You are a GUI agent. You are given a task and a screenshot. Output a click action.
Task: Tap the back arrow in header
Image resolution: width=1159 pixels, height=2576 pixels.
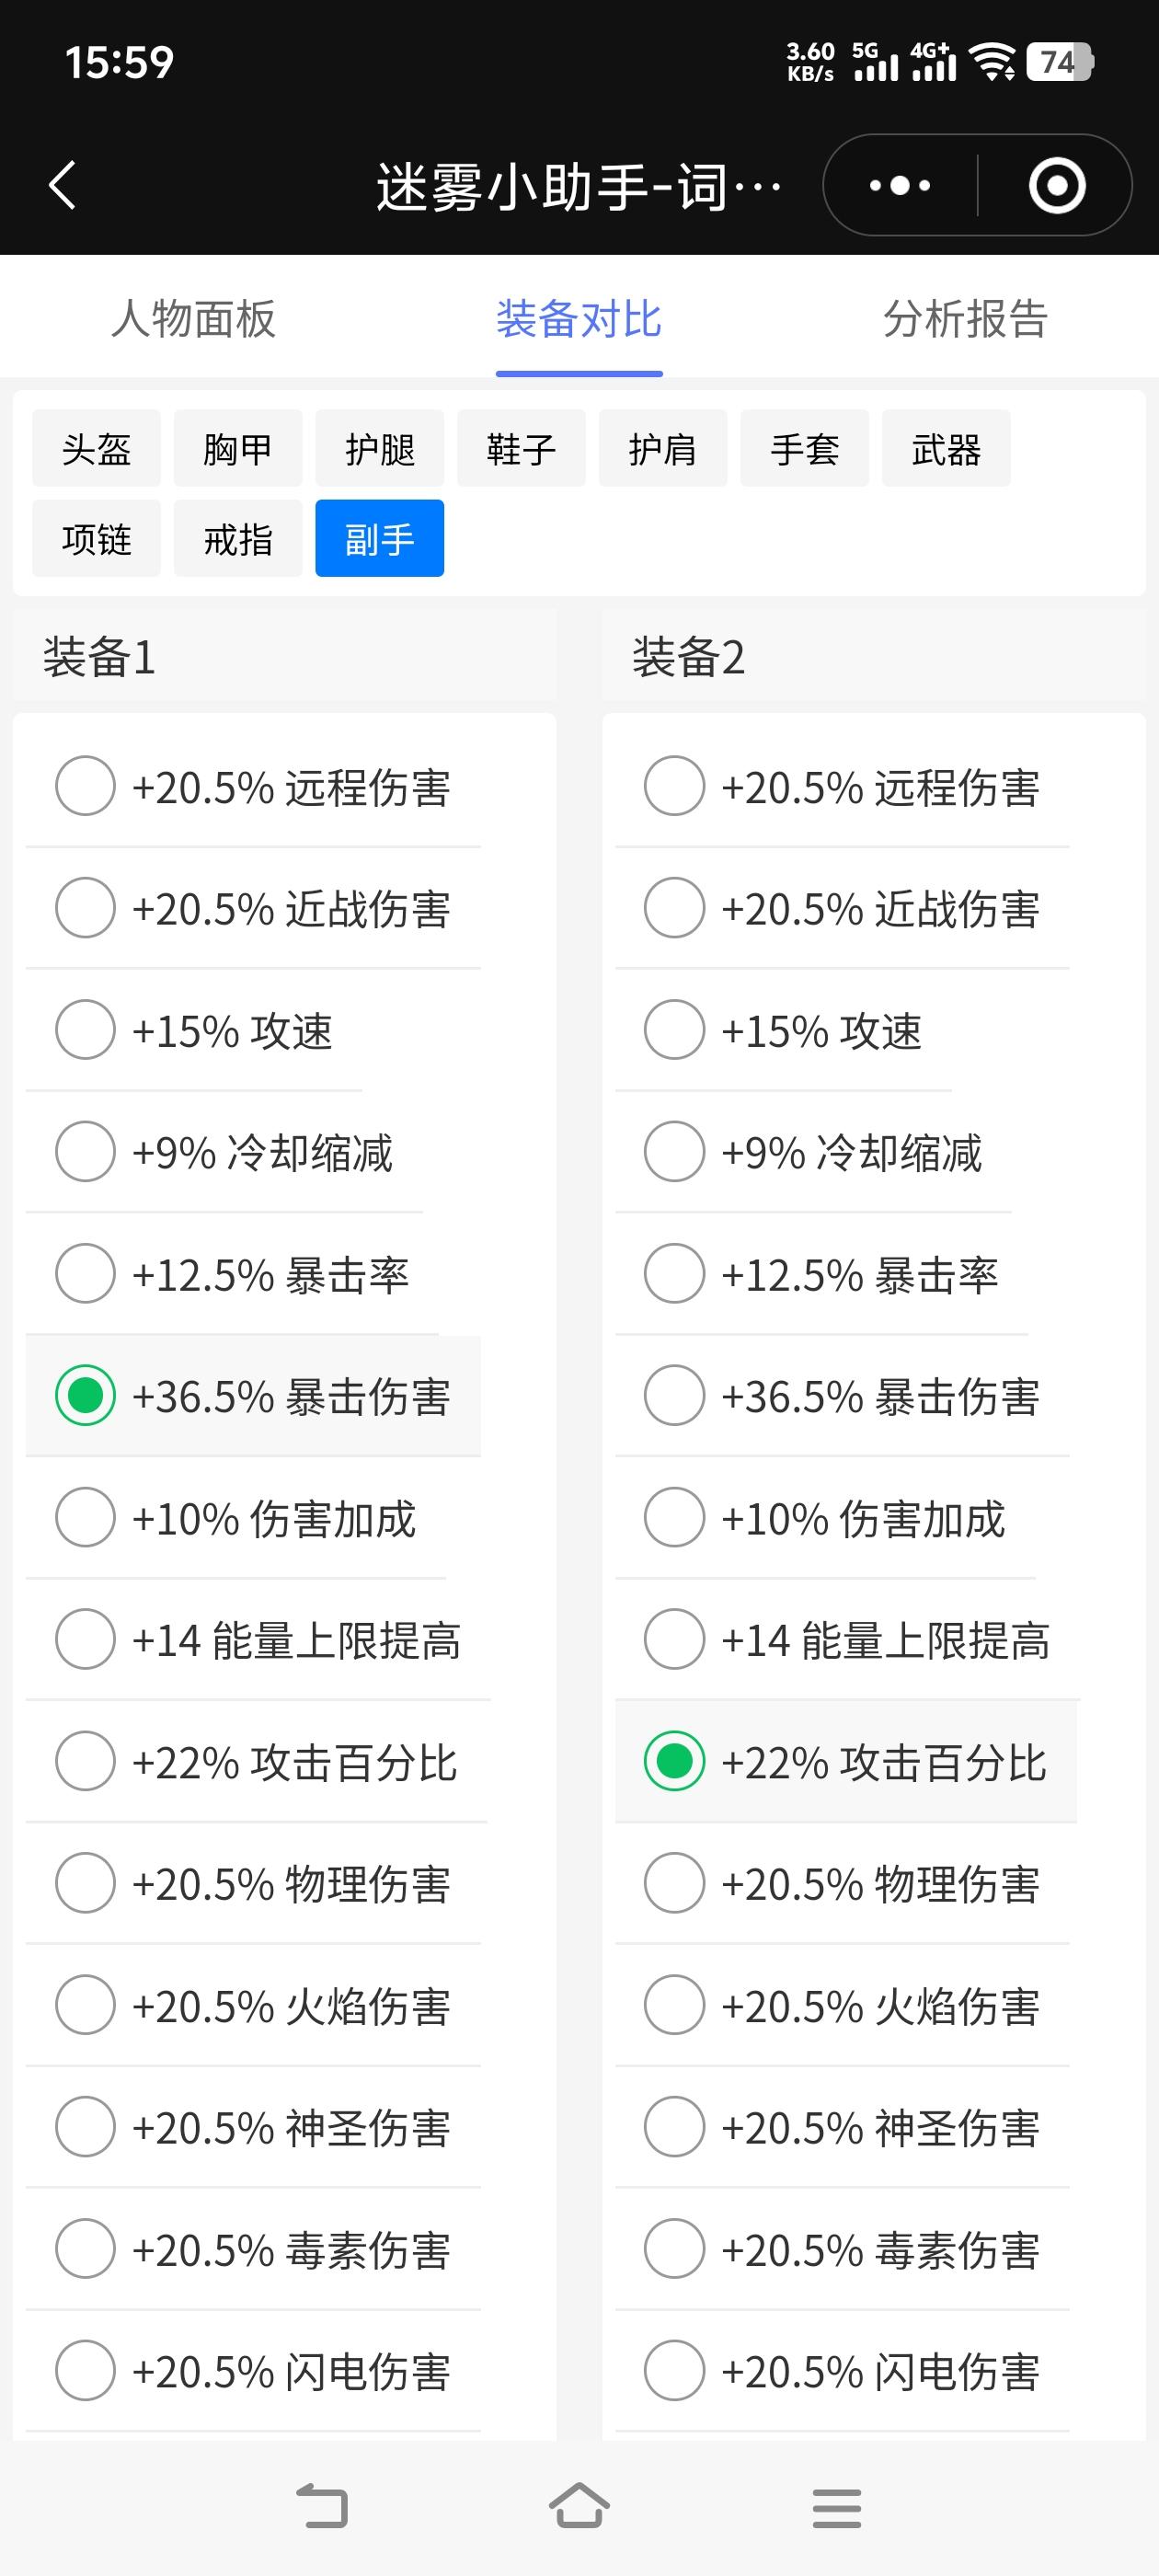pyautogui.click(x=62, y=185)
